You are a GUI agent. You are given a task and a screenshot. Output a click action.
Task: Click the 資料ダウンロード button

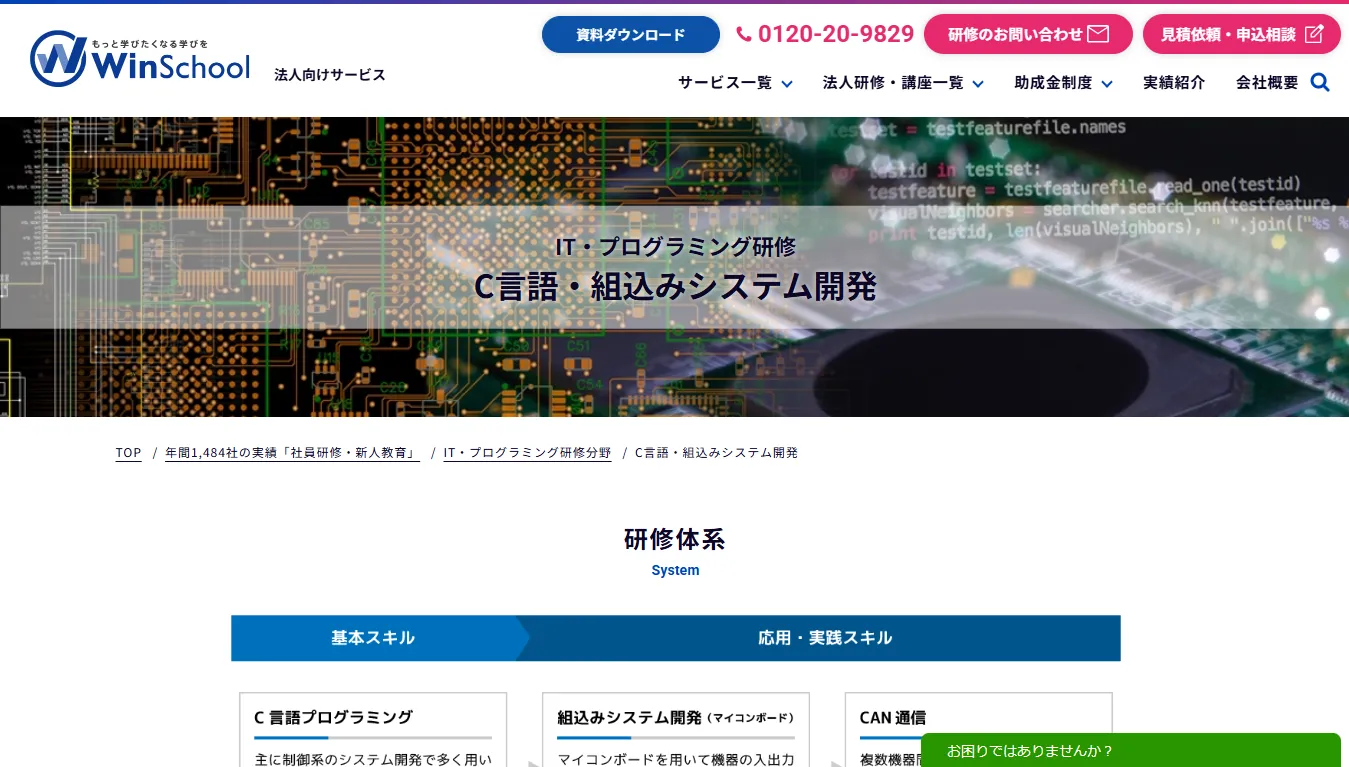tap(630, 33)
